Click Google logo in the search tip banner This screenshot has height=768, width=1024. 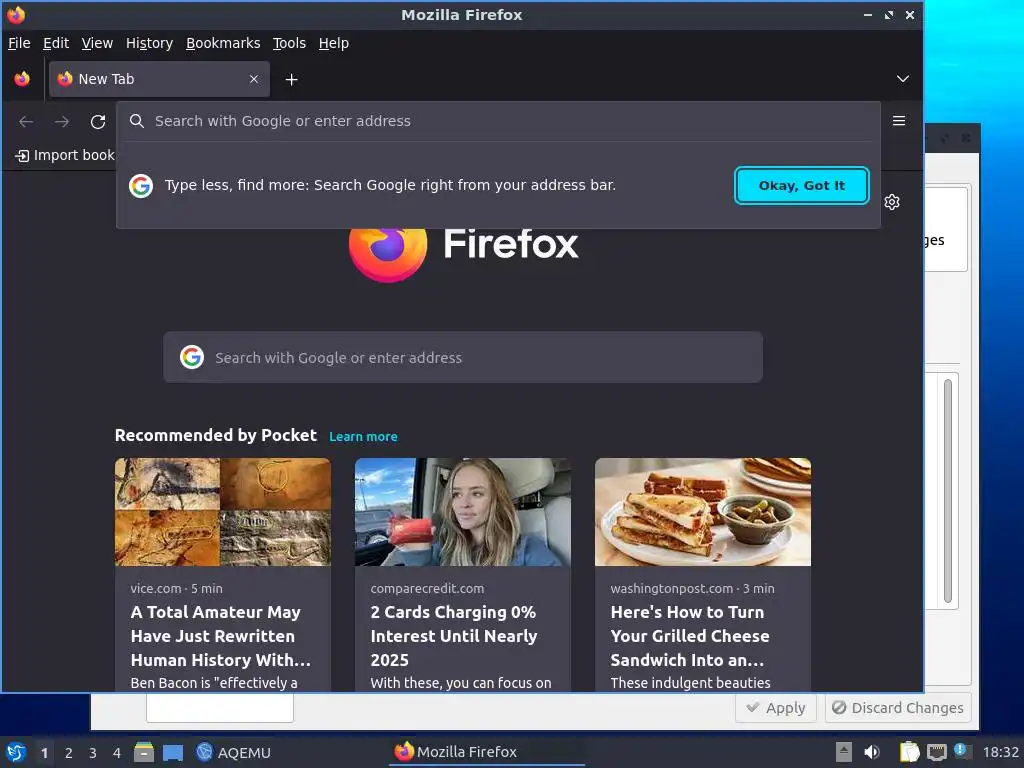tap(141, 185)
